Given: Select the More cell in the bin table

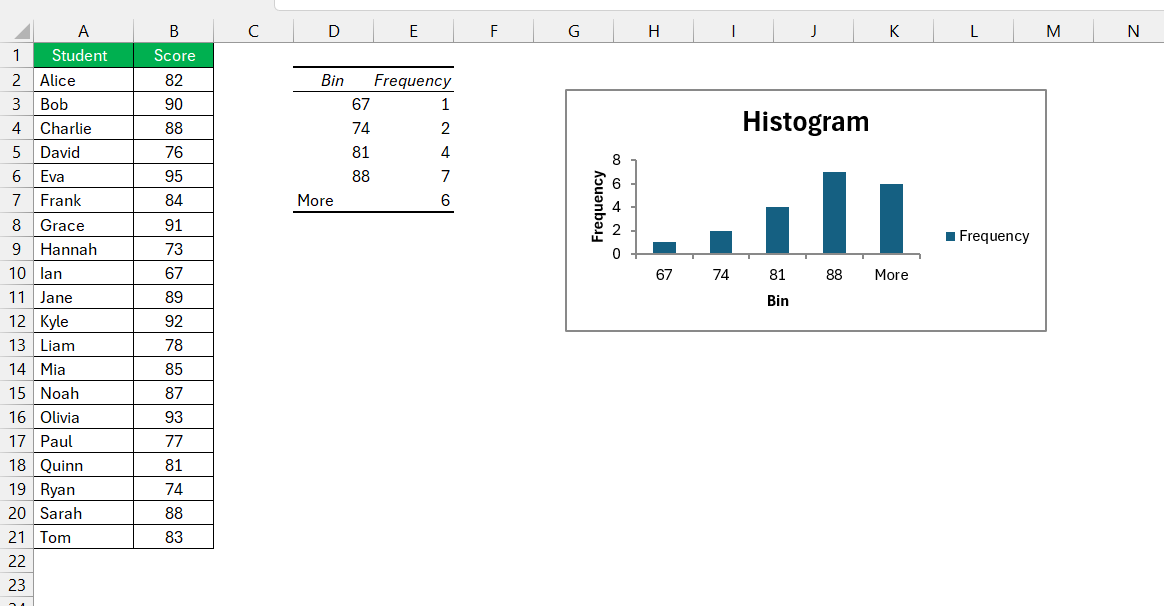Looking at the screenshot, I should click(x=313, y=200).
